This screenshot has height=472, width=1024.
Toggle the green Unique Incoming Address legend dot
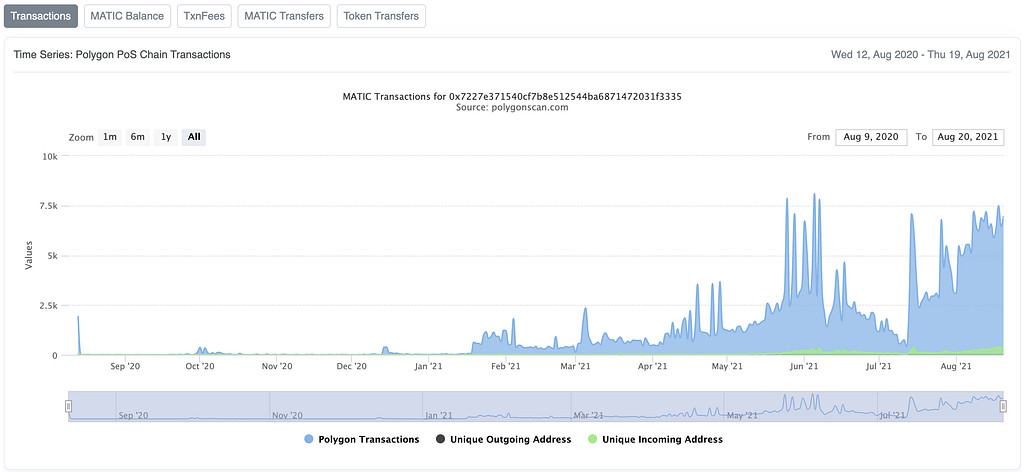pyautogui.click(x=593, y=439)
